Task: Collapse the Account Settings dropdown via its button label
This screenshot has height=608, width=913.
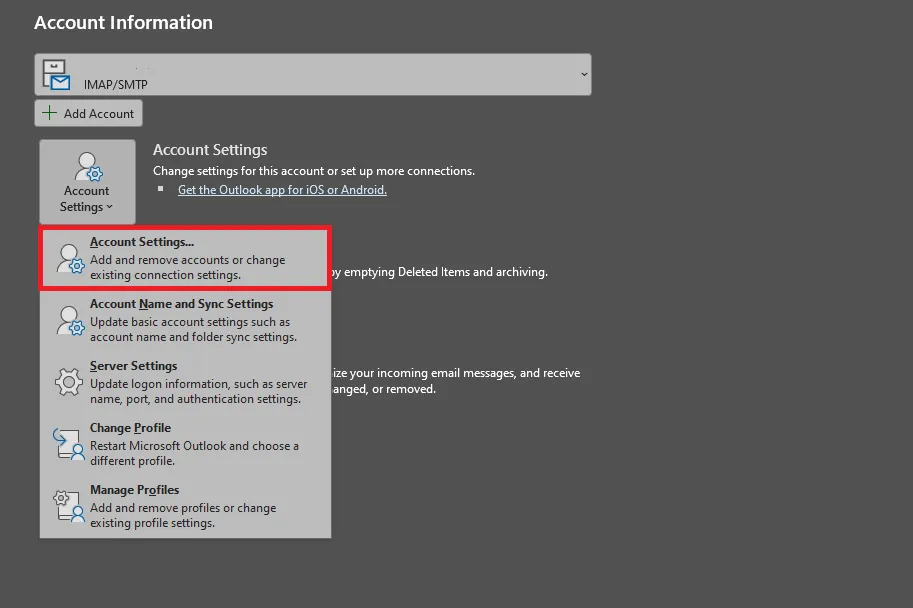Action: [x=86, y=199]
